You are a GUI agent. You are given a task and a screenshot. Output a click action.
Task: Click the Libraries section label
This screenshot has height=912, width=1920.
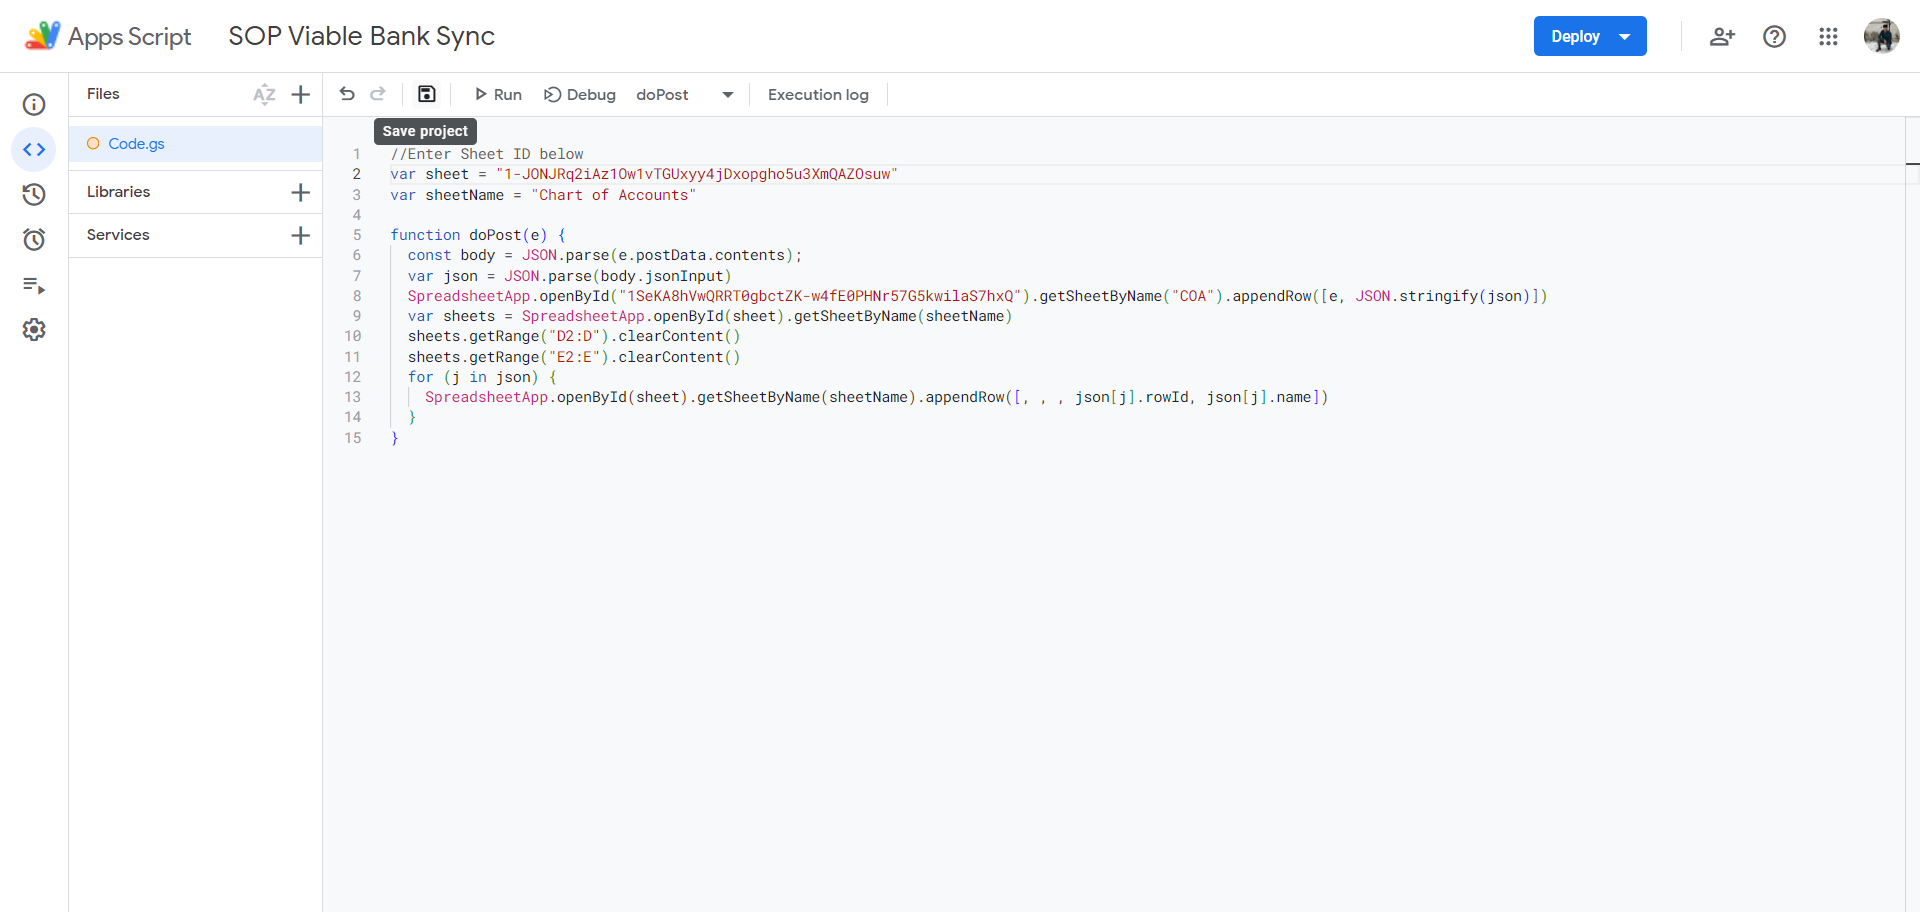pos(118,192)
